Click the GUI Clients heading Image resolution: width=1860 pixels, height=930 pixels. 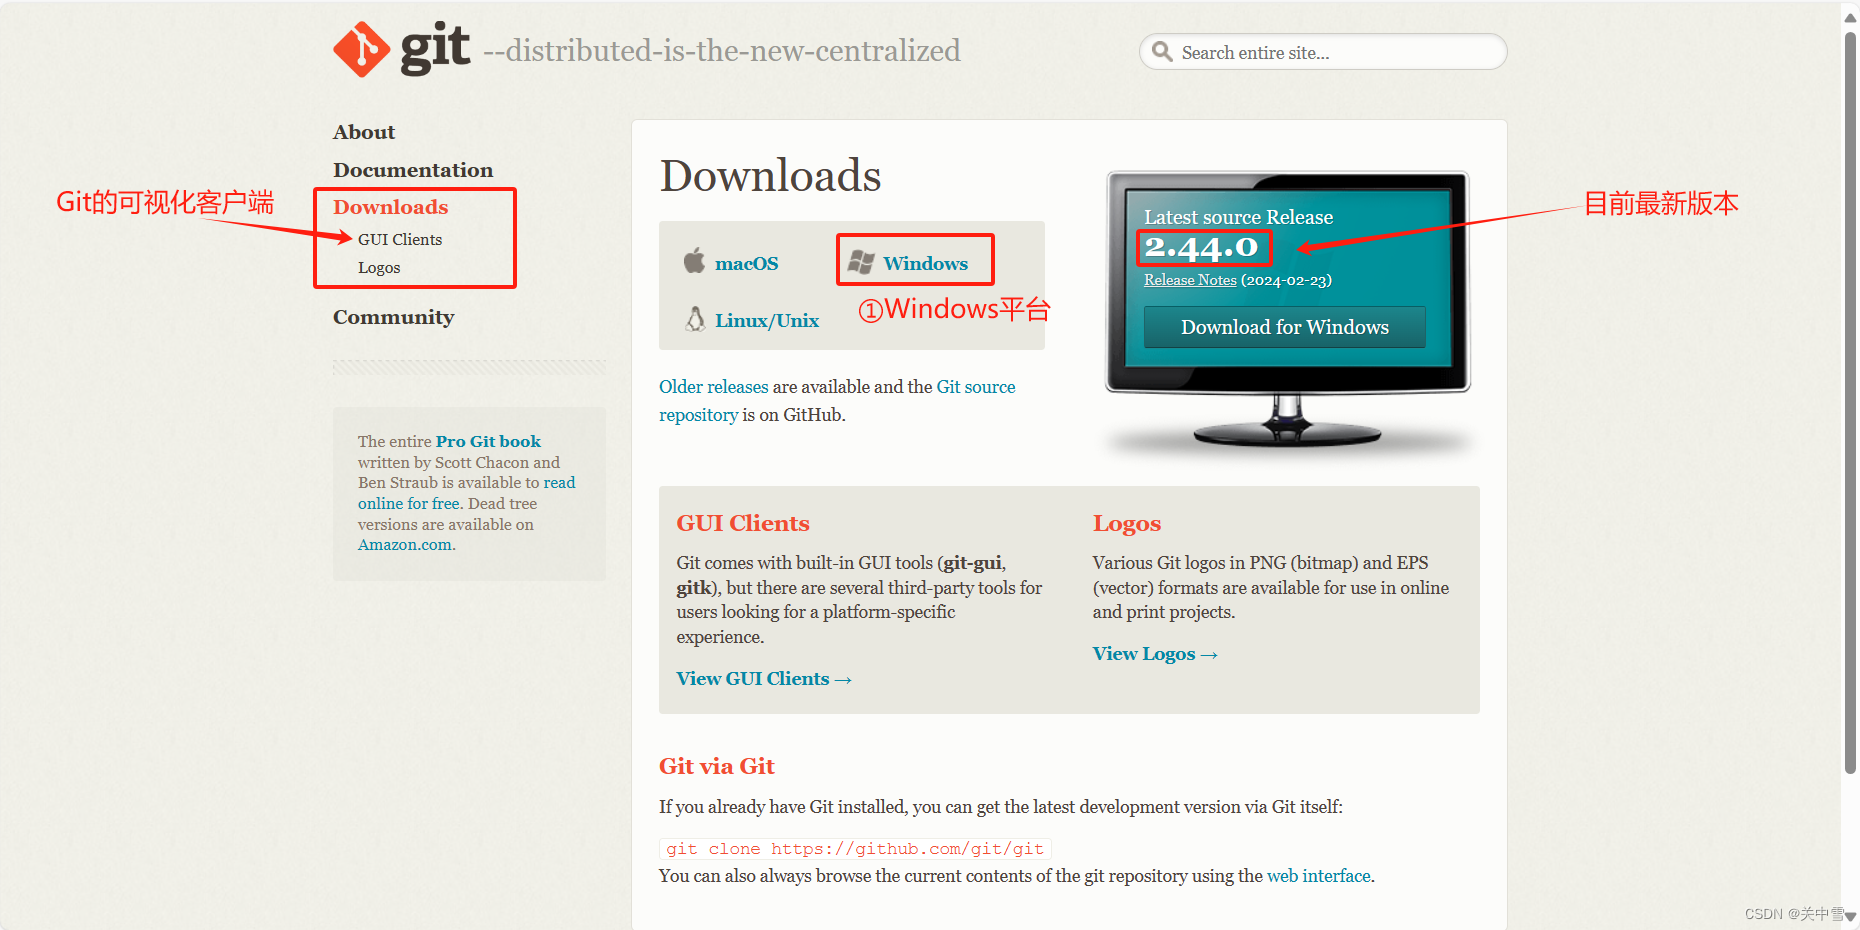pos(743,523)
